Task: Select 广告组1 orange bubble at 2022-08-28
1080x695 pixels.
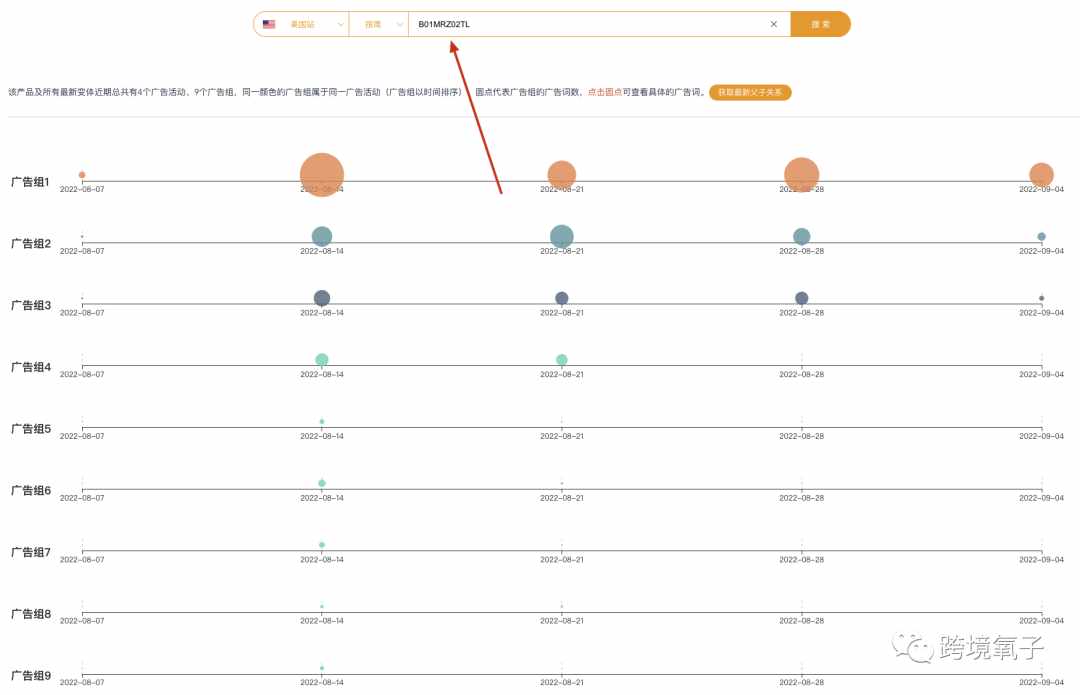Action: click(x=801, y=175)
